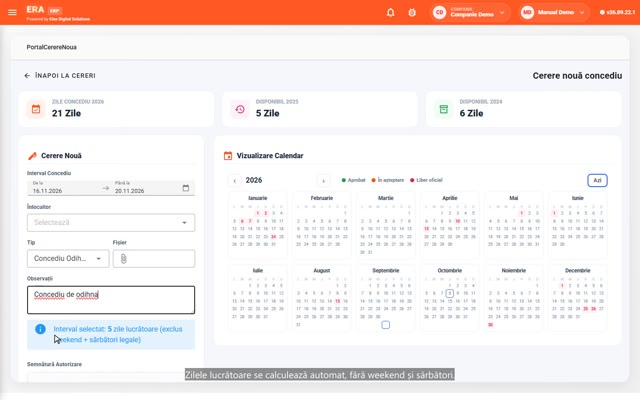Go to next year in calendar
640x400 pixels.
coord(323,180)
